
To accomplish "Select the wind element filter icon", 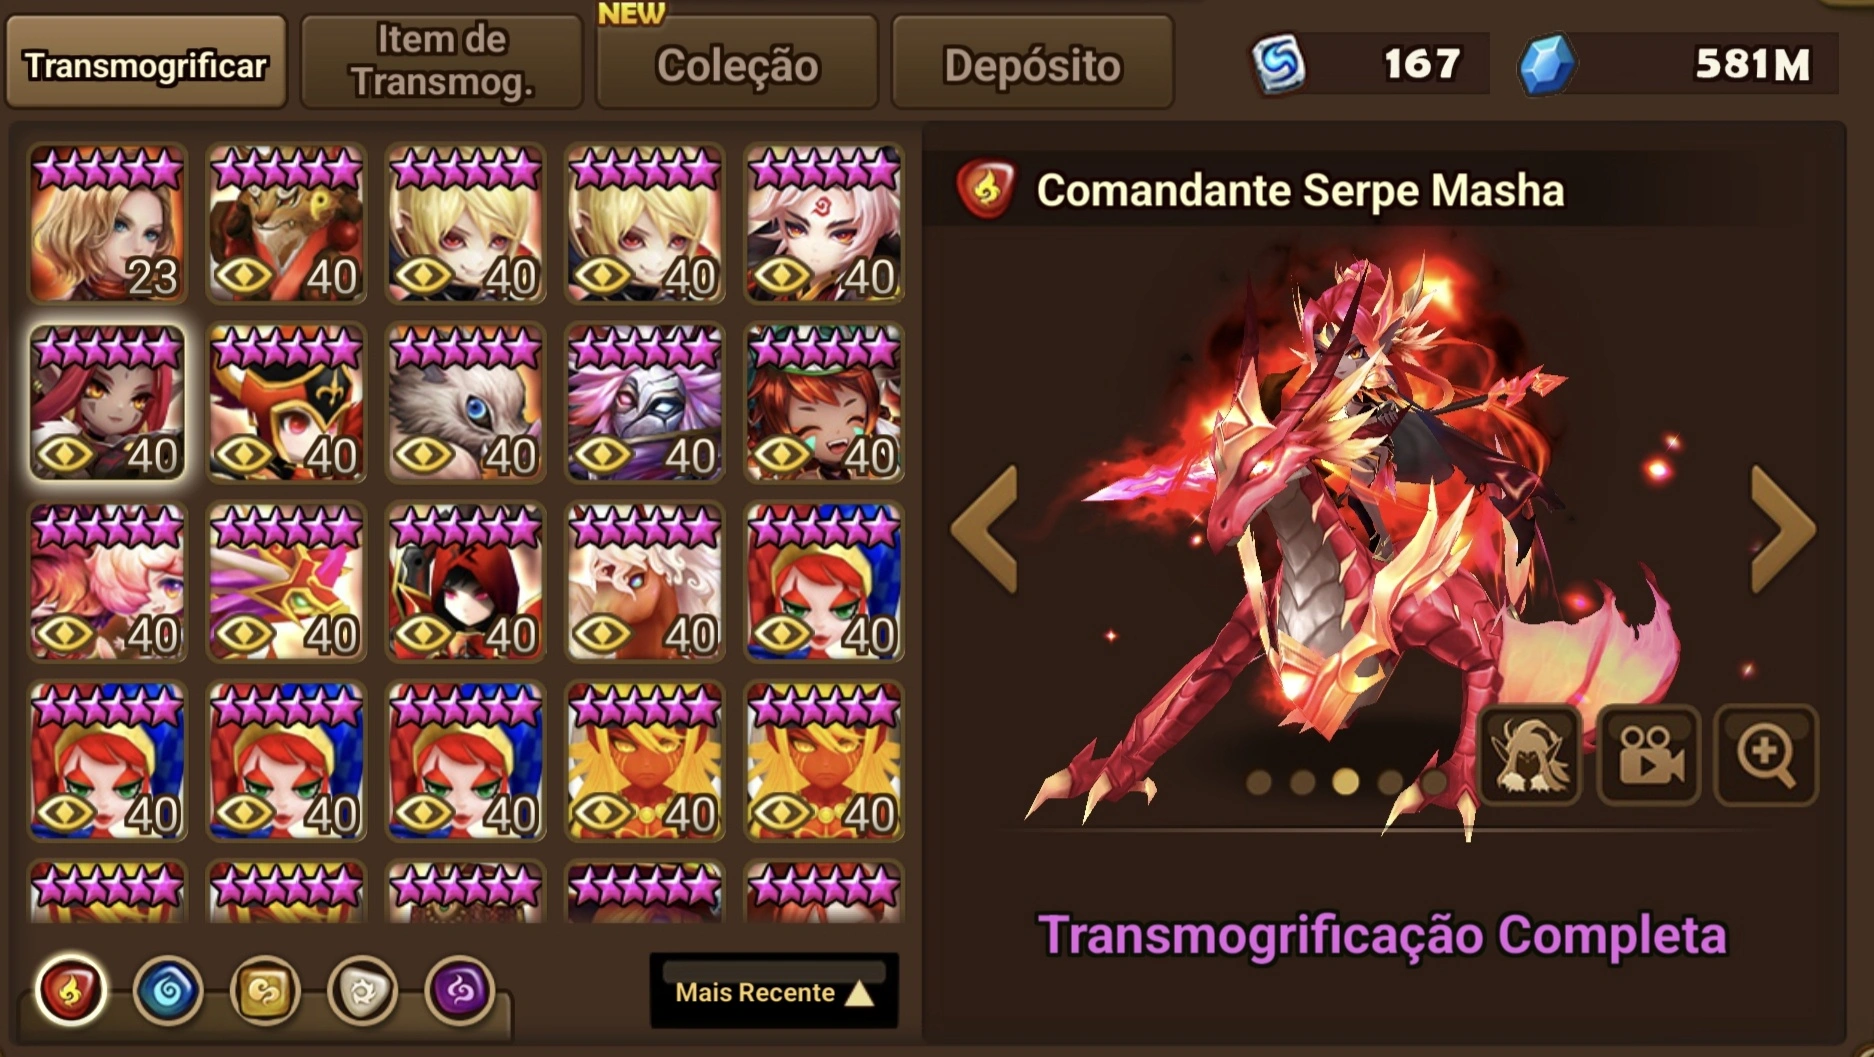I will click(265, 991).
